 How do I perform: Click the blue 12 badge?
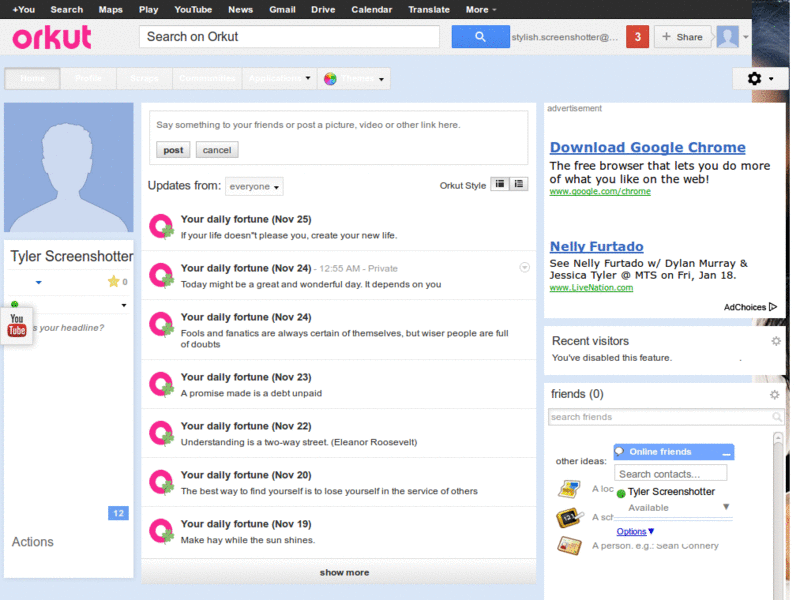click(118, 513)
